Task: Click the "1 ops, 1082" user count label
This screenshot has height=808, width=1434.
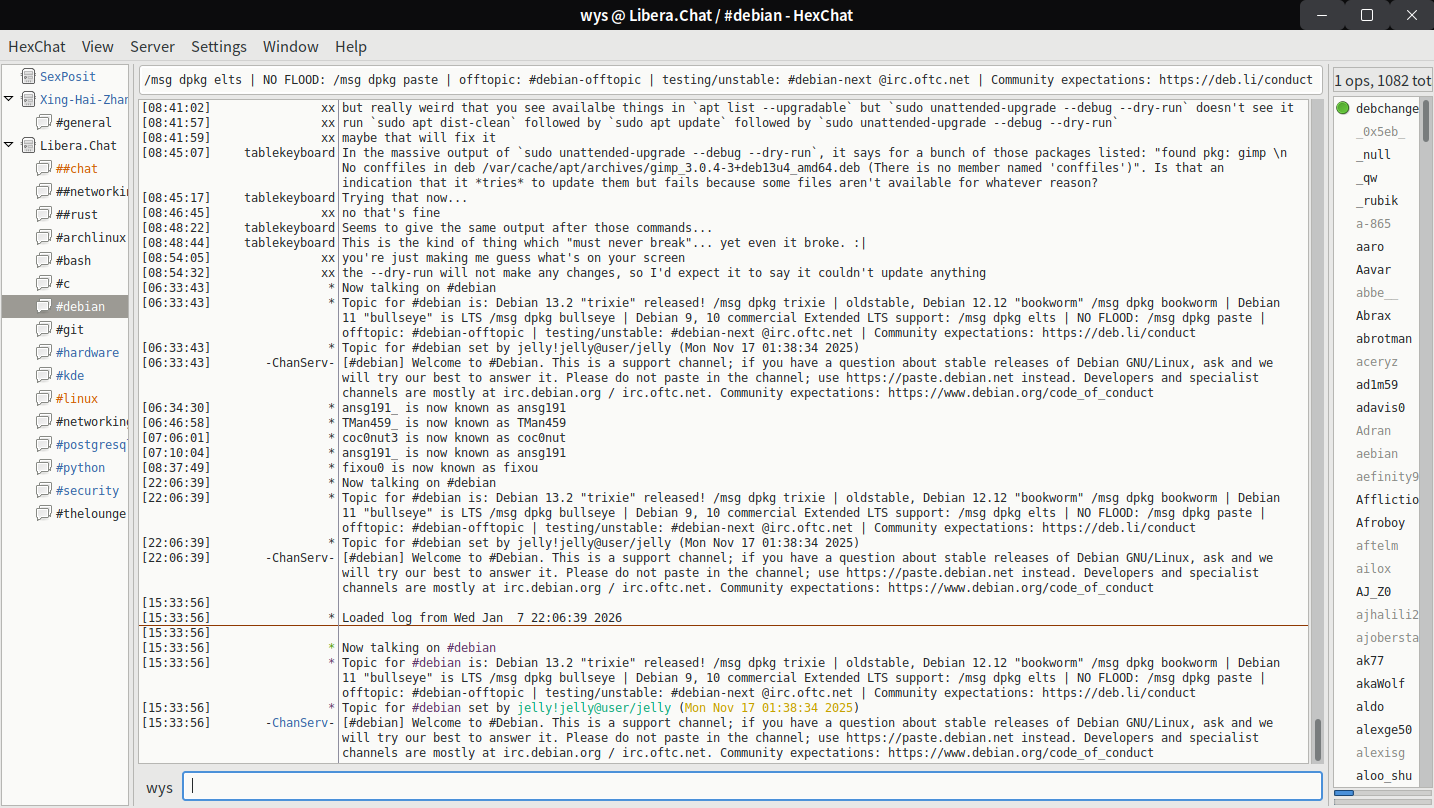Action: pos(1382,80)
